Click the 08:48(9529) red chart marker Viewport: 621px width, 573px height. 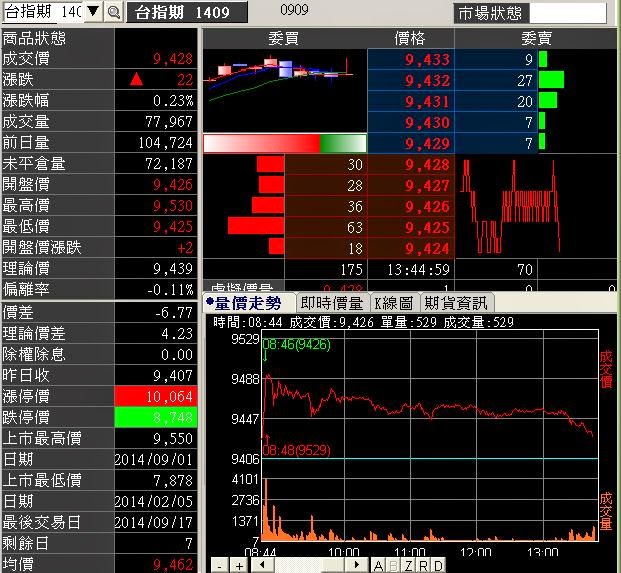pyautogui.click(x=296, y=450)
